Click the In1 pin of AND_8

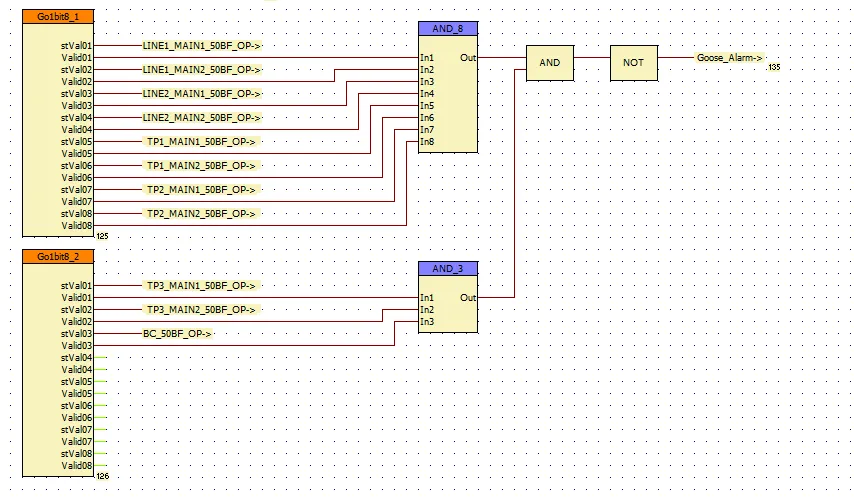tap(427, 58)
